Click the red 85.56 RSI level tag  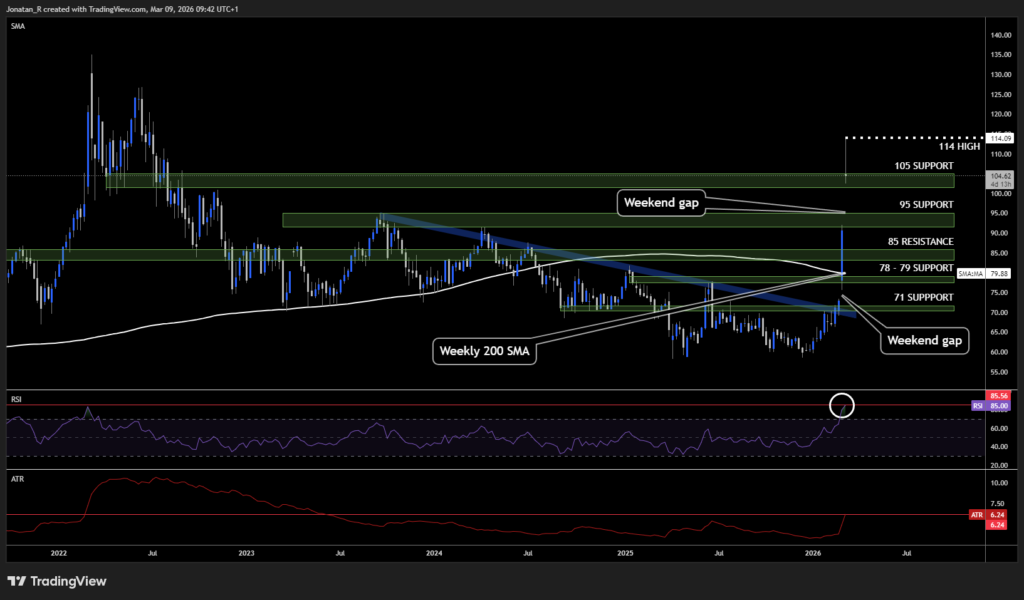[998, 396]
